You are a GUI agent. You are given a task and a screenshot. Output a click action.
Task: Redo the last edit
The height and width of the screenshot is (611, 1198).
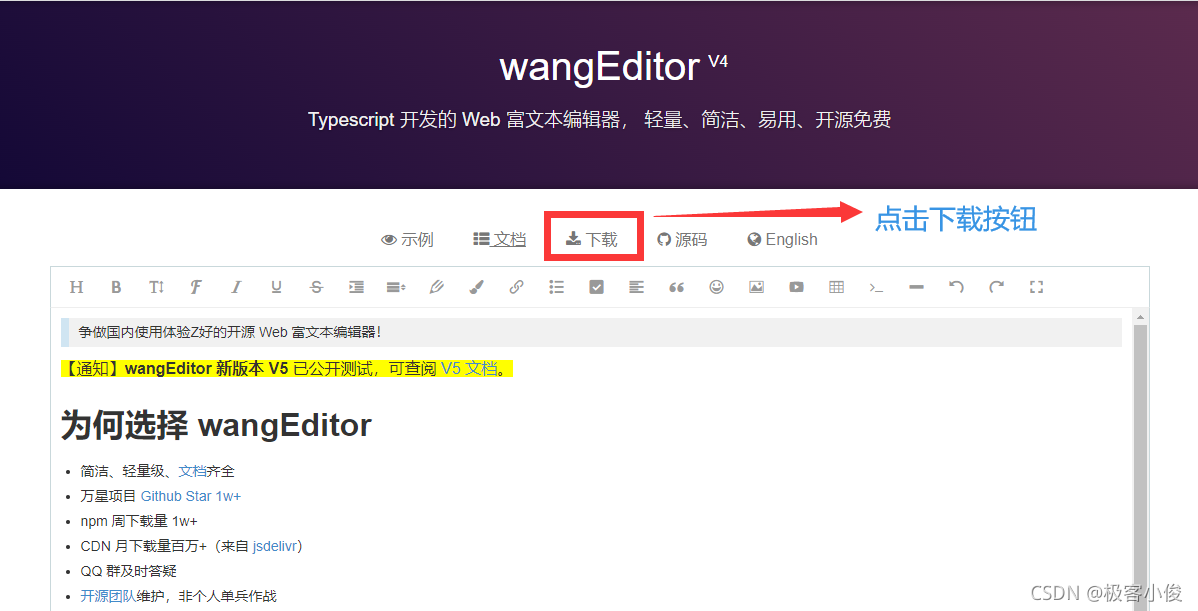(996, 287)
